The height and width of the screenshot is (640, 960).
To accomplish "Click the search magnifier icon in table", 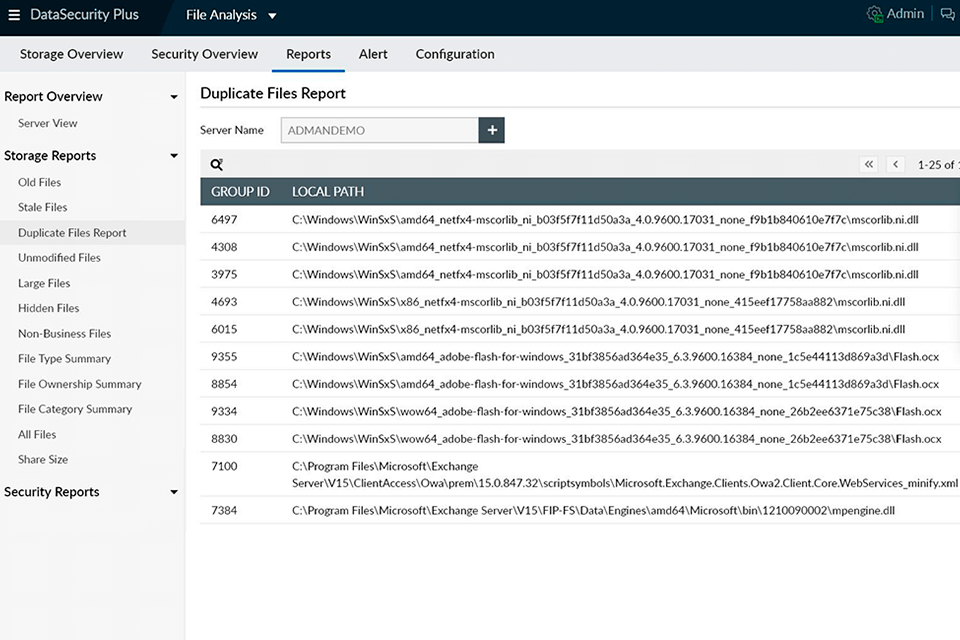I will (x=217, y=165).
